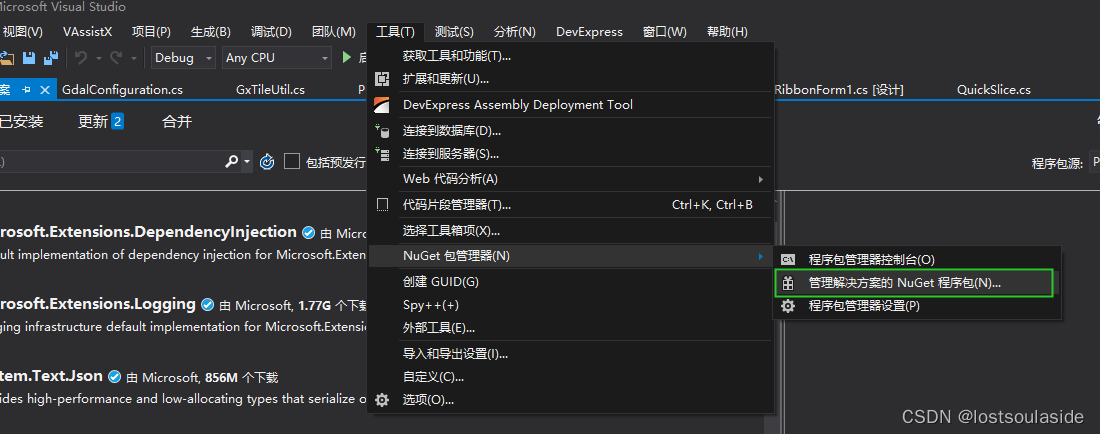
Task: Click verified badge next to Microsoft.Extensions.DependencyInjection
Action: pos(308,232)
